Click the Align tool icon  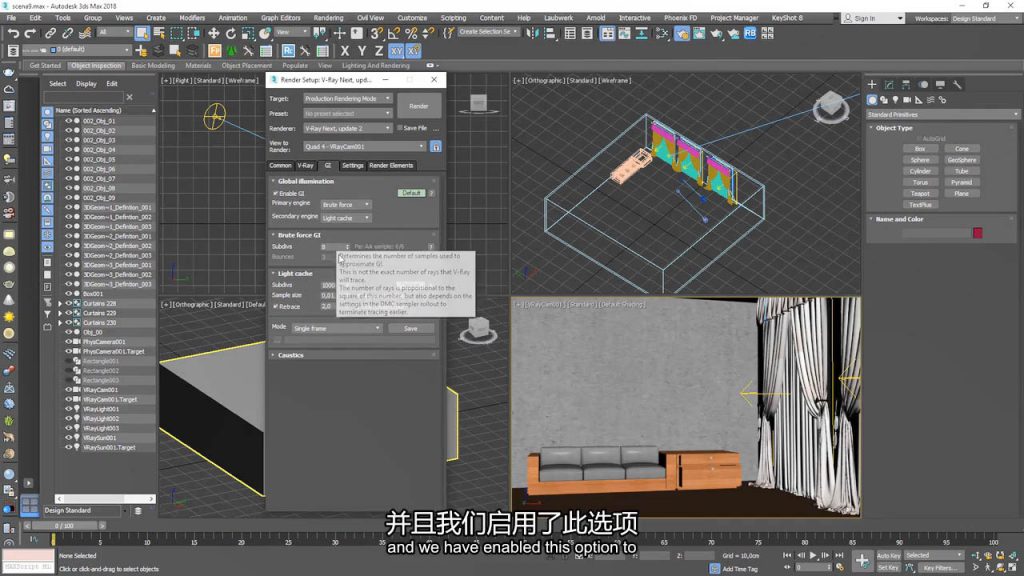[x=549, y=33]
